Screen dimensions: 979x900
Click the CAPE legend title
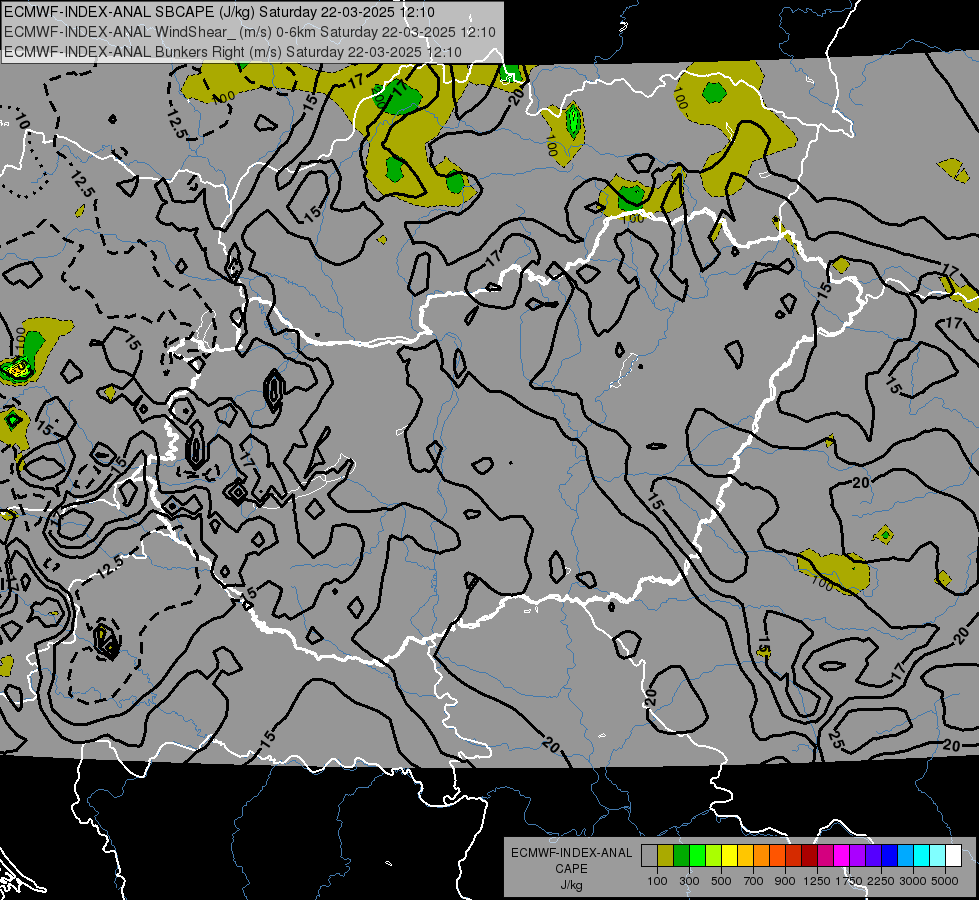(571, 869)
